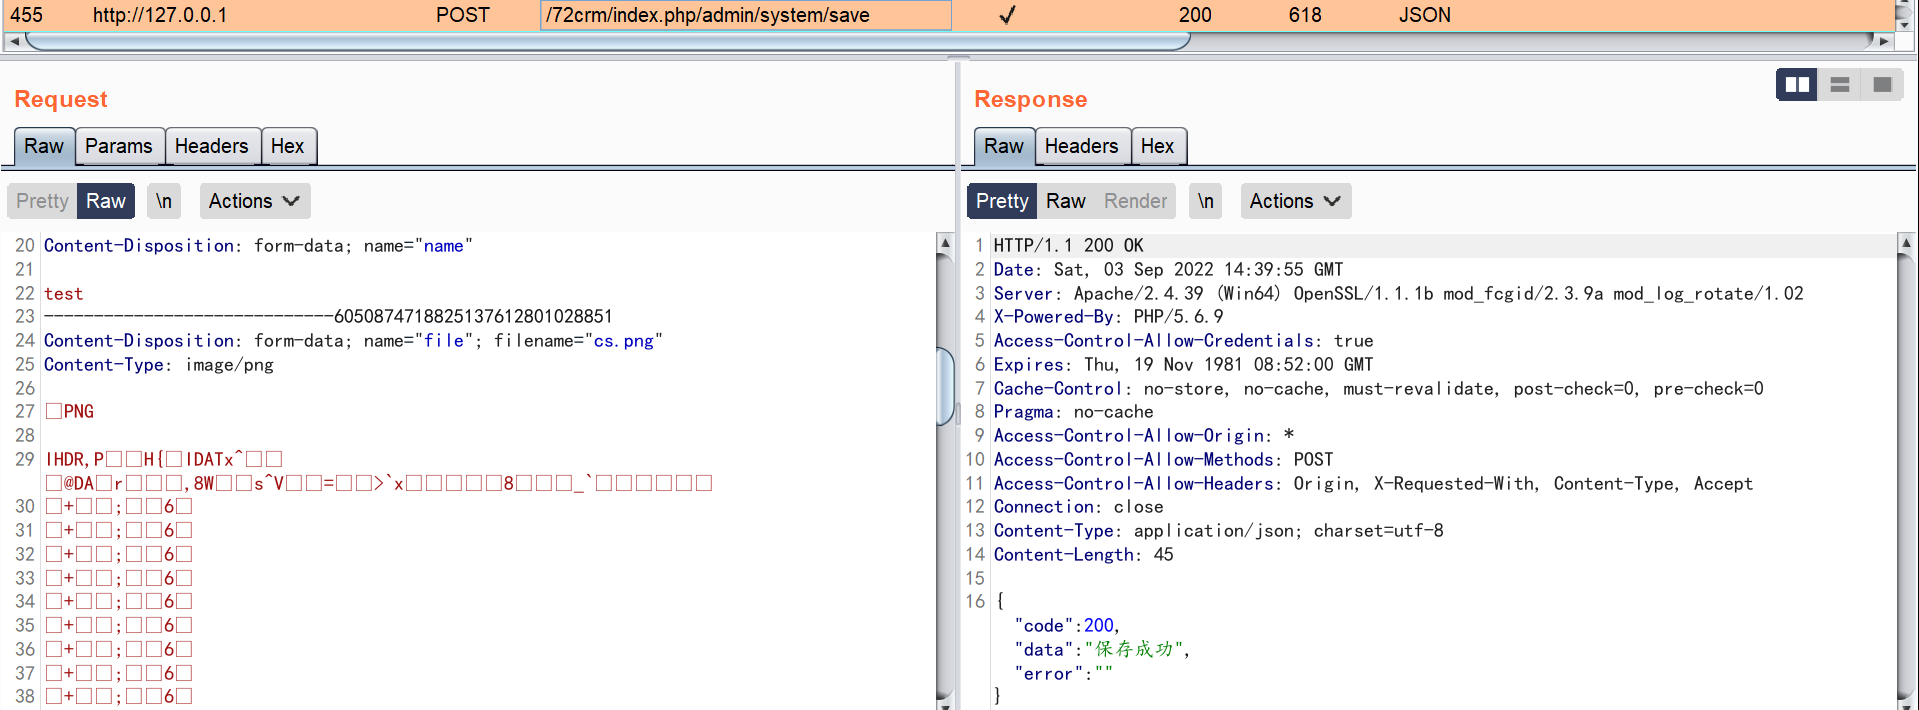
Task: Click the response pane scroll up arrow
Action: (1906, 243)
